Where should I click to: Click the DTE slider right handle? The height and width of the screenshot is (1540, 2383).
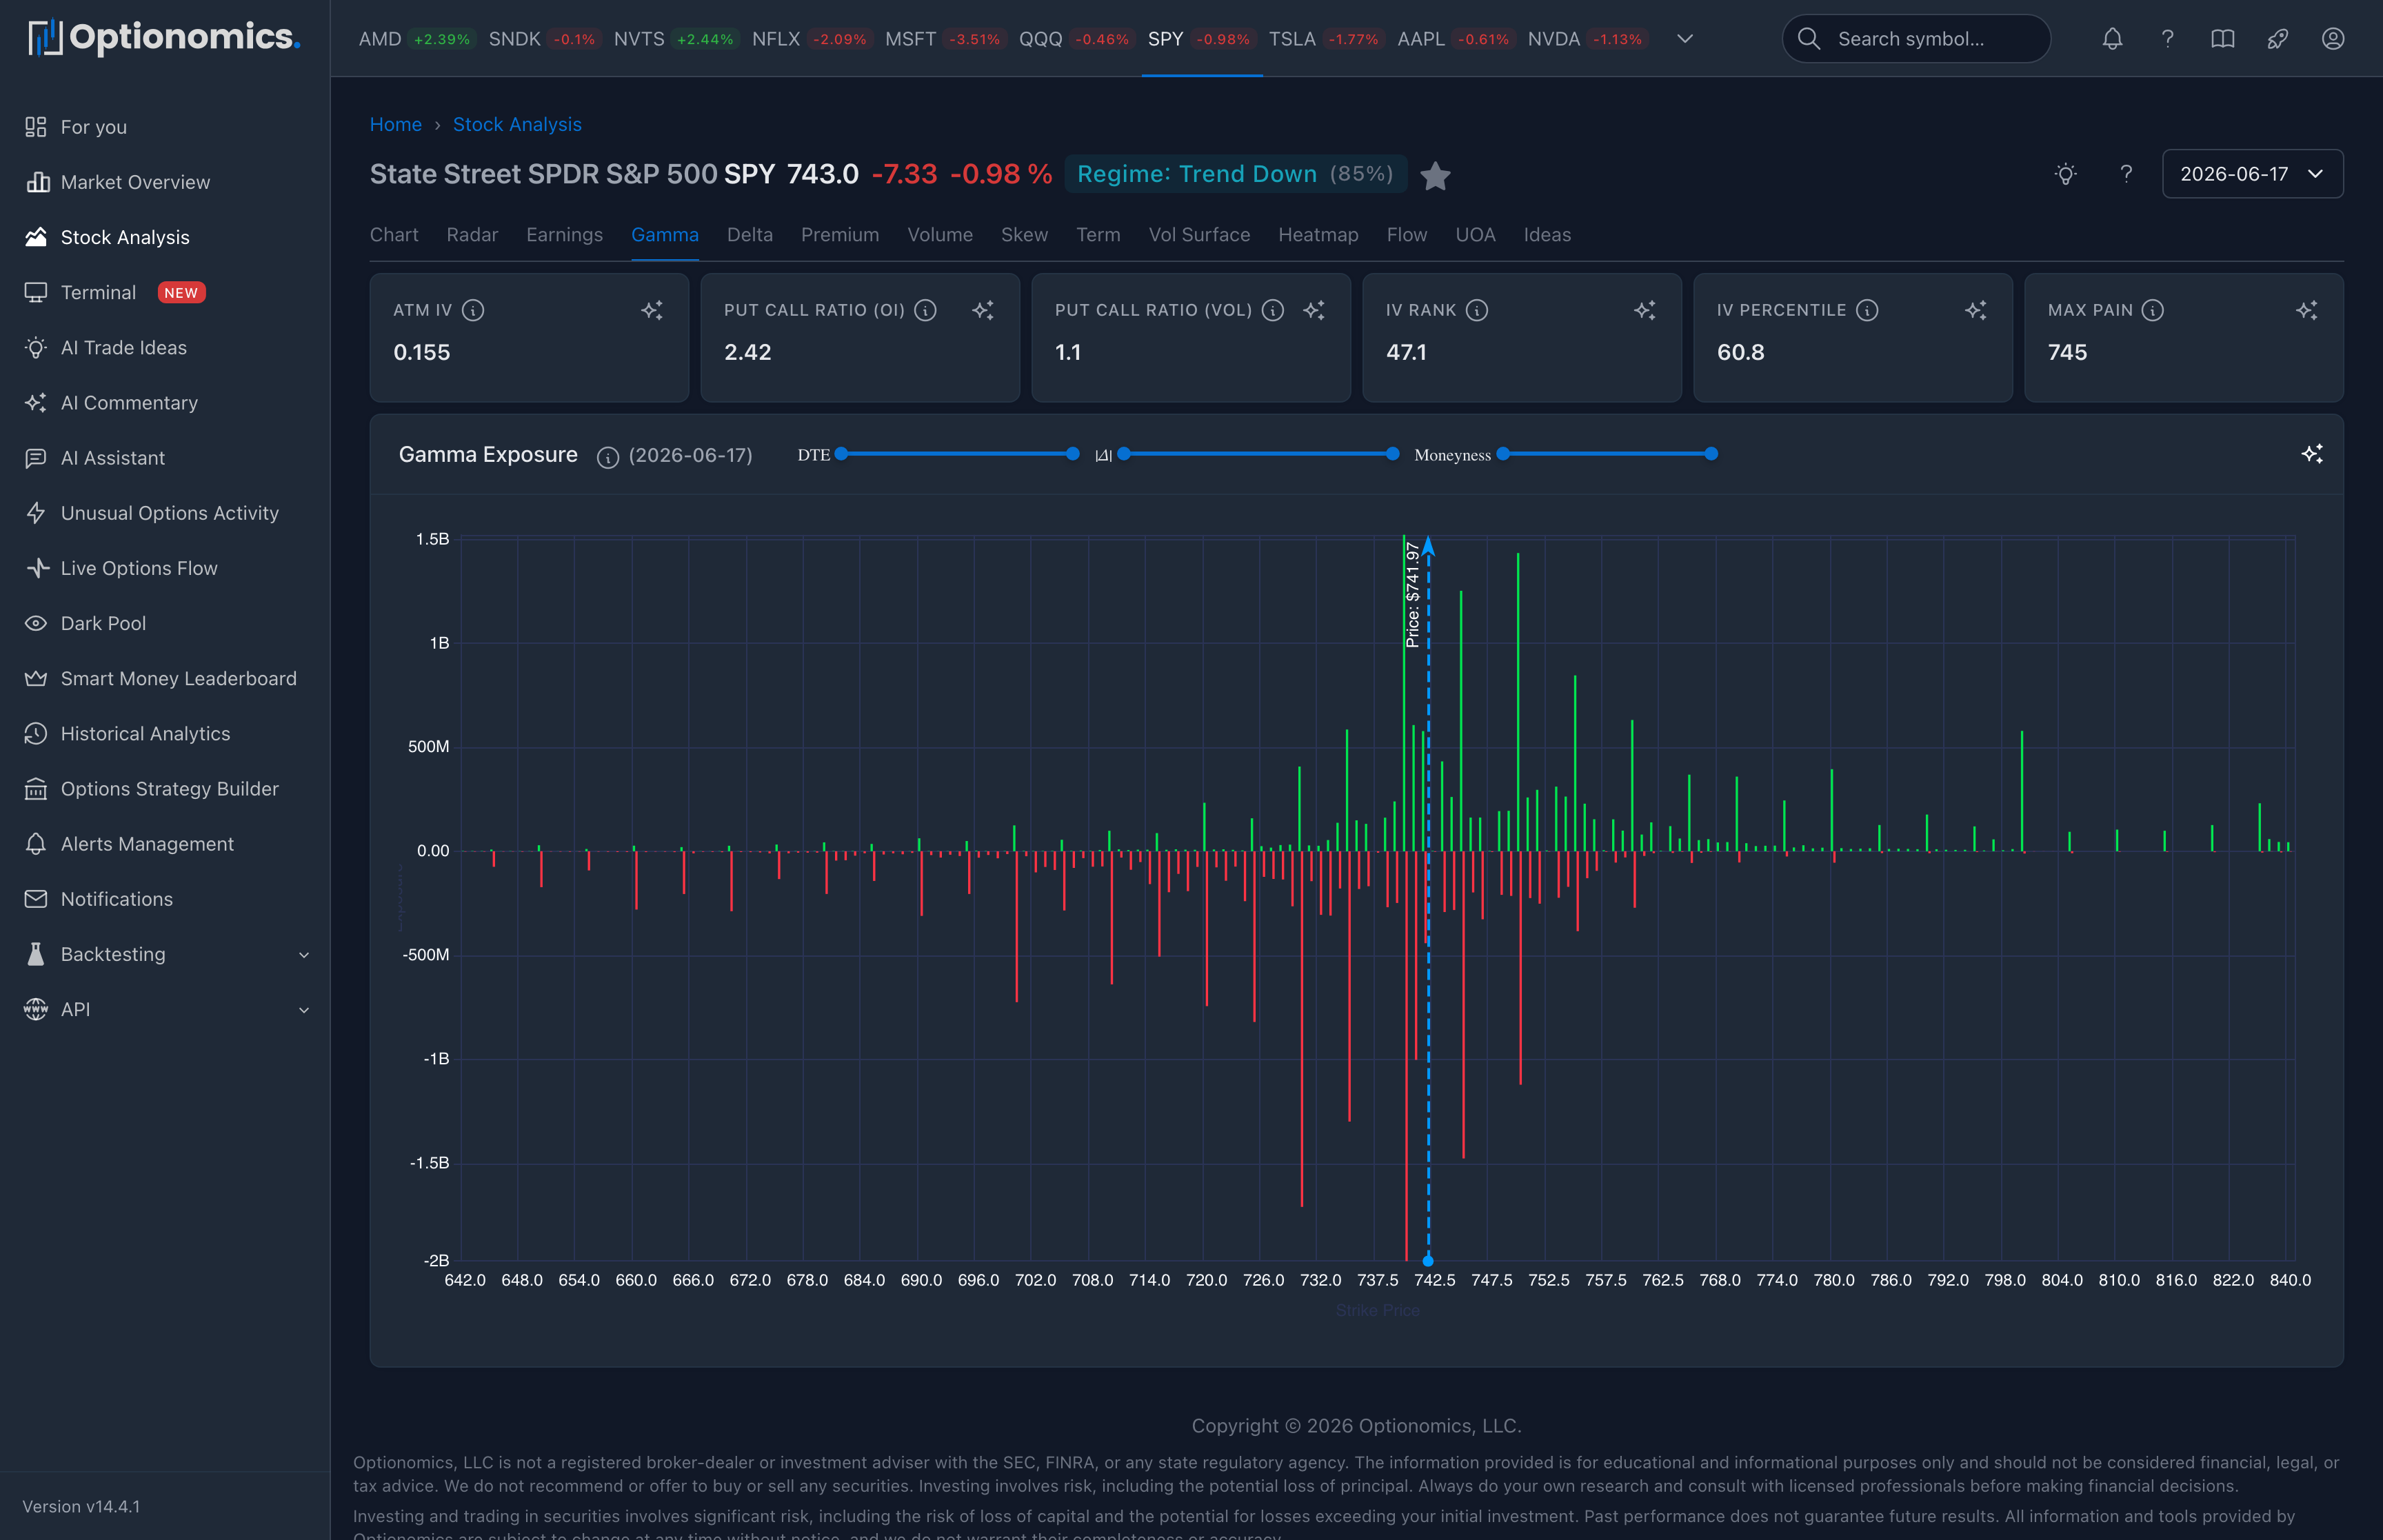pos(1073,454)
